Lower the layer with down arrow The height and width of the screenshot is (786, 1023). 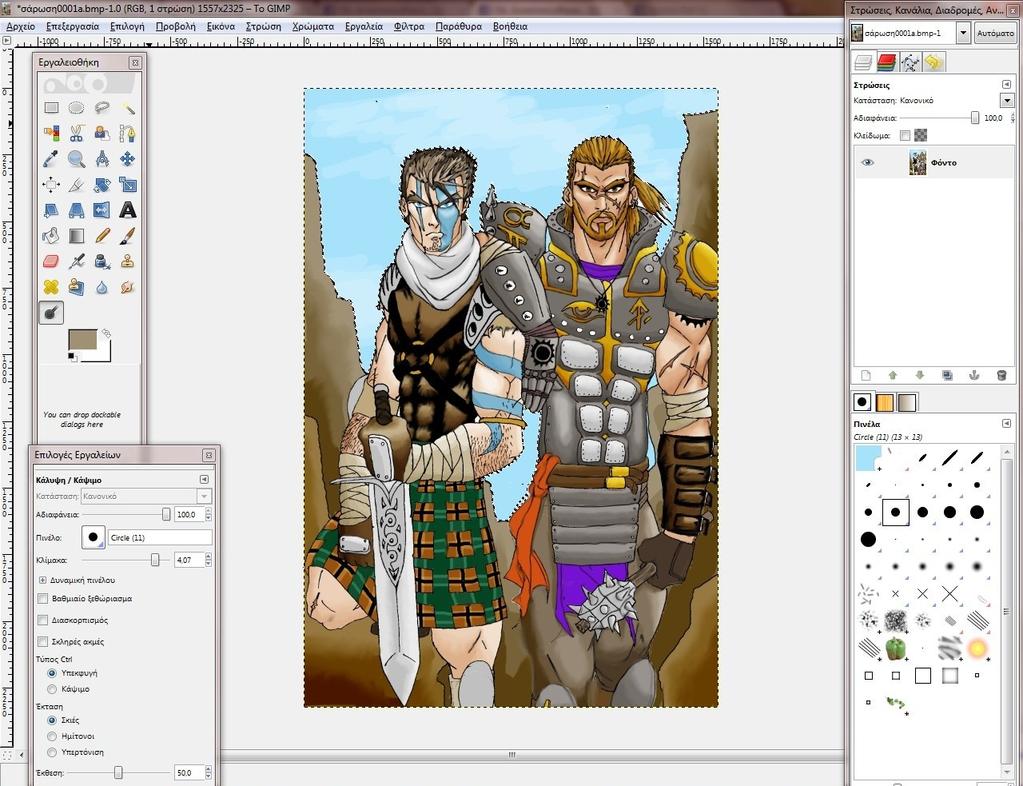pos(920,375)
